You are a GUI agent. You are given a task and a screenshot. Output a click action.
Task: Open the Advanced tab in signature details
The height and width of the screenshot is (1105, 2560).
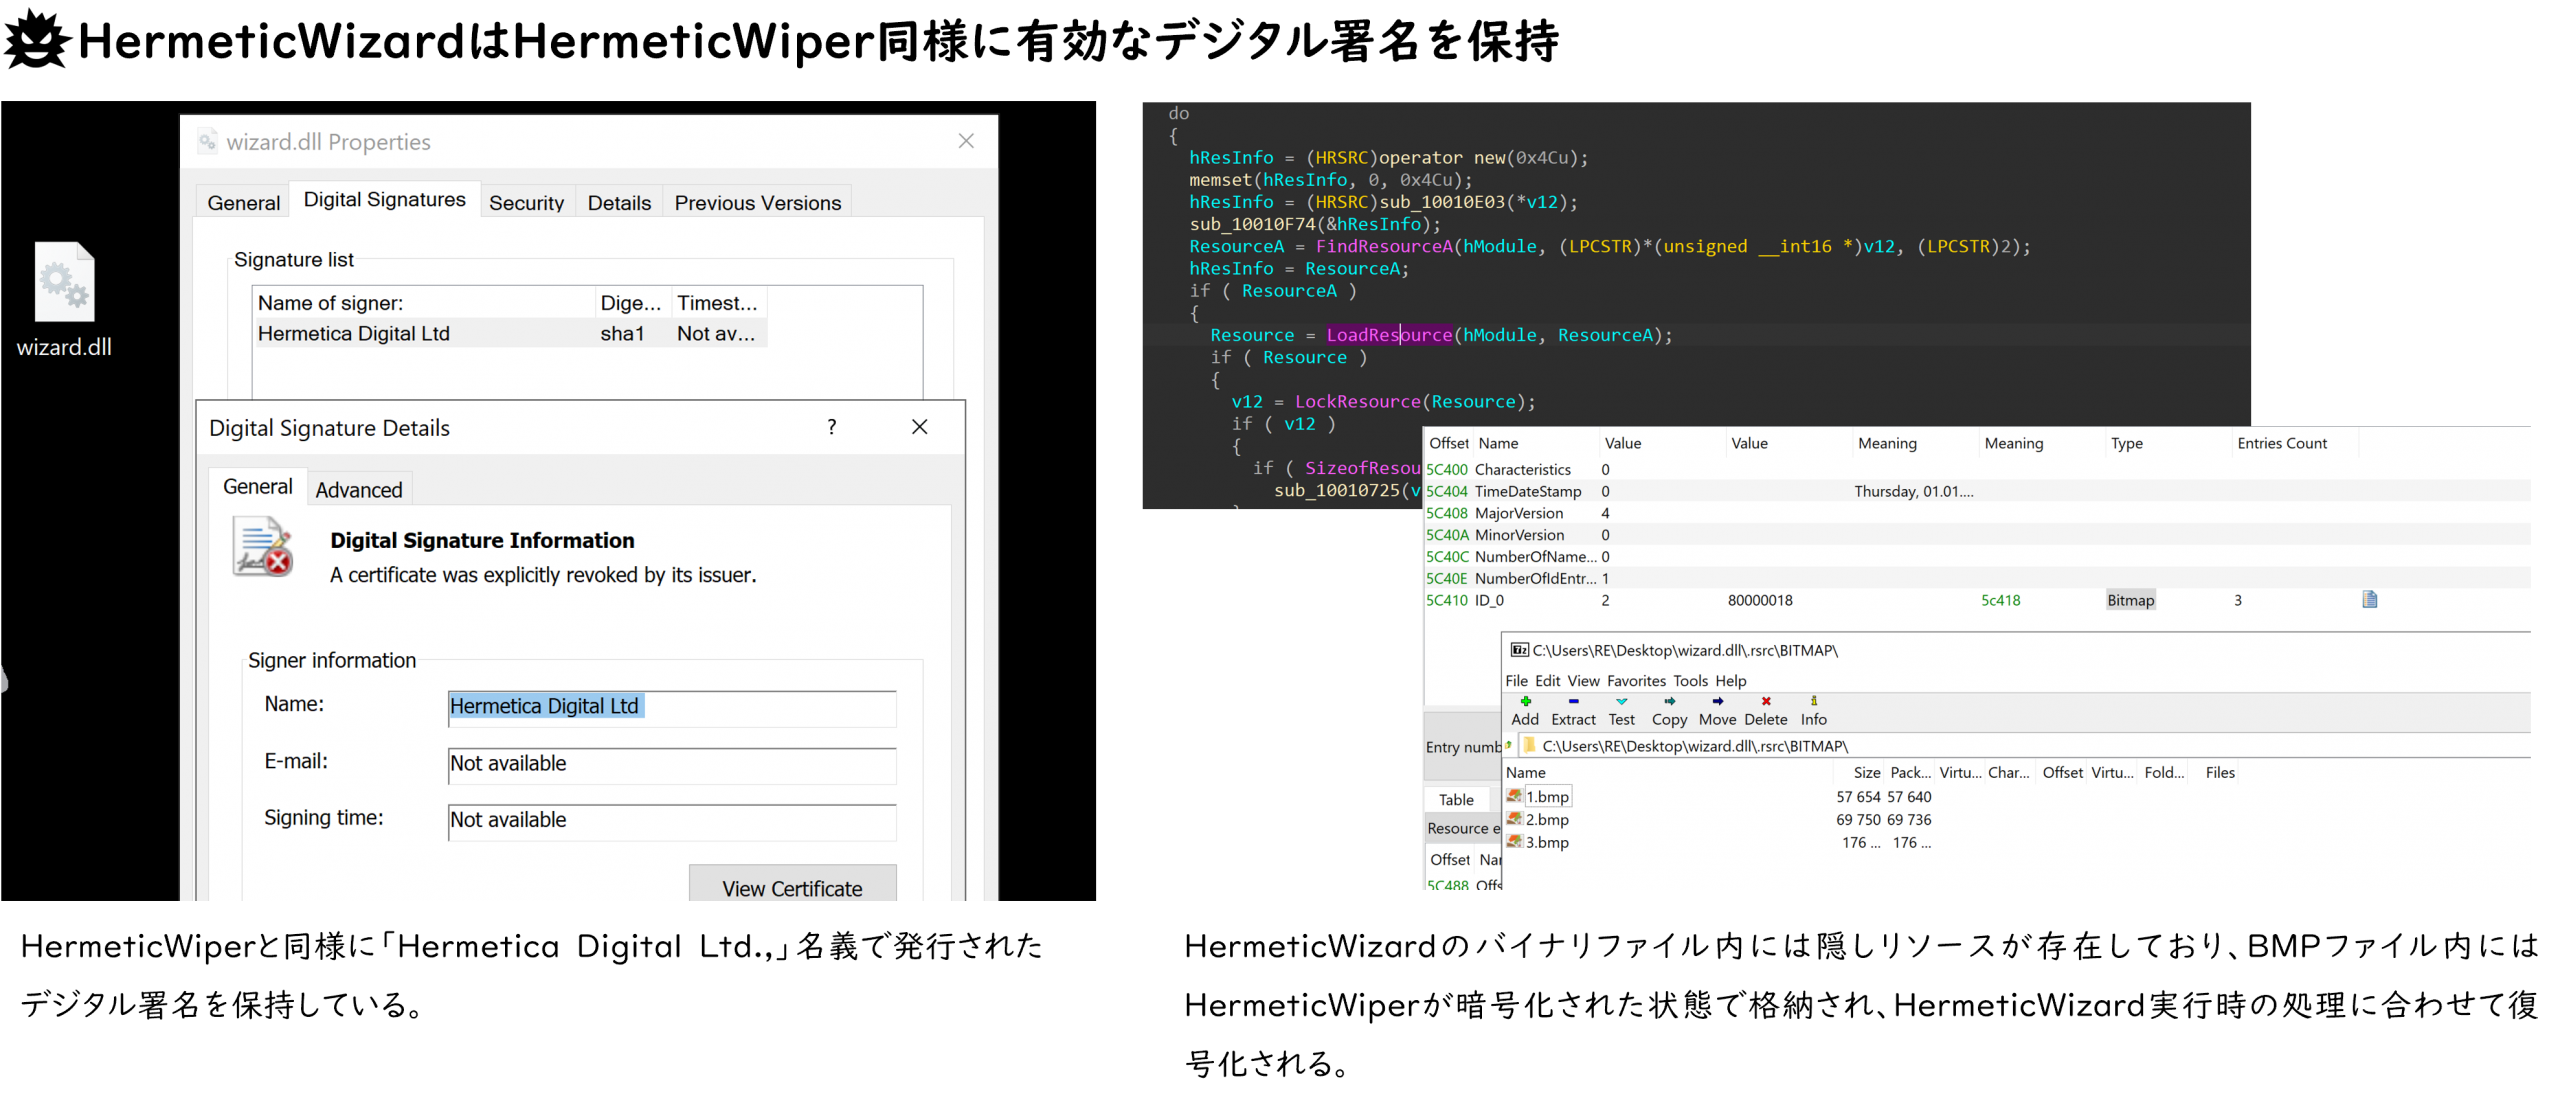(x=358, y=489)
